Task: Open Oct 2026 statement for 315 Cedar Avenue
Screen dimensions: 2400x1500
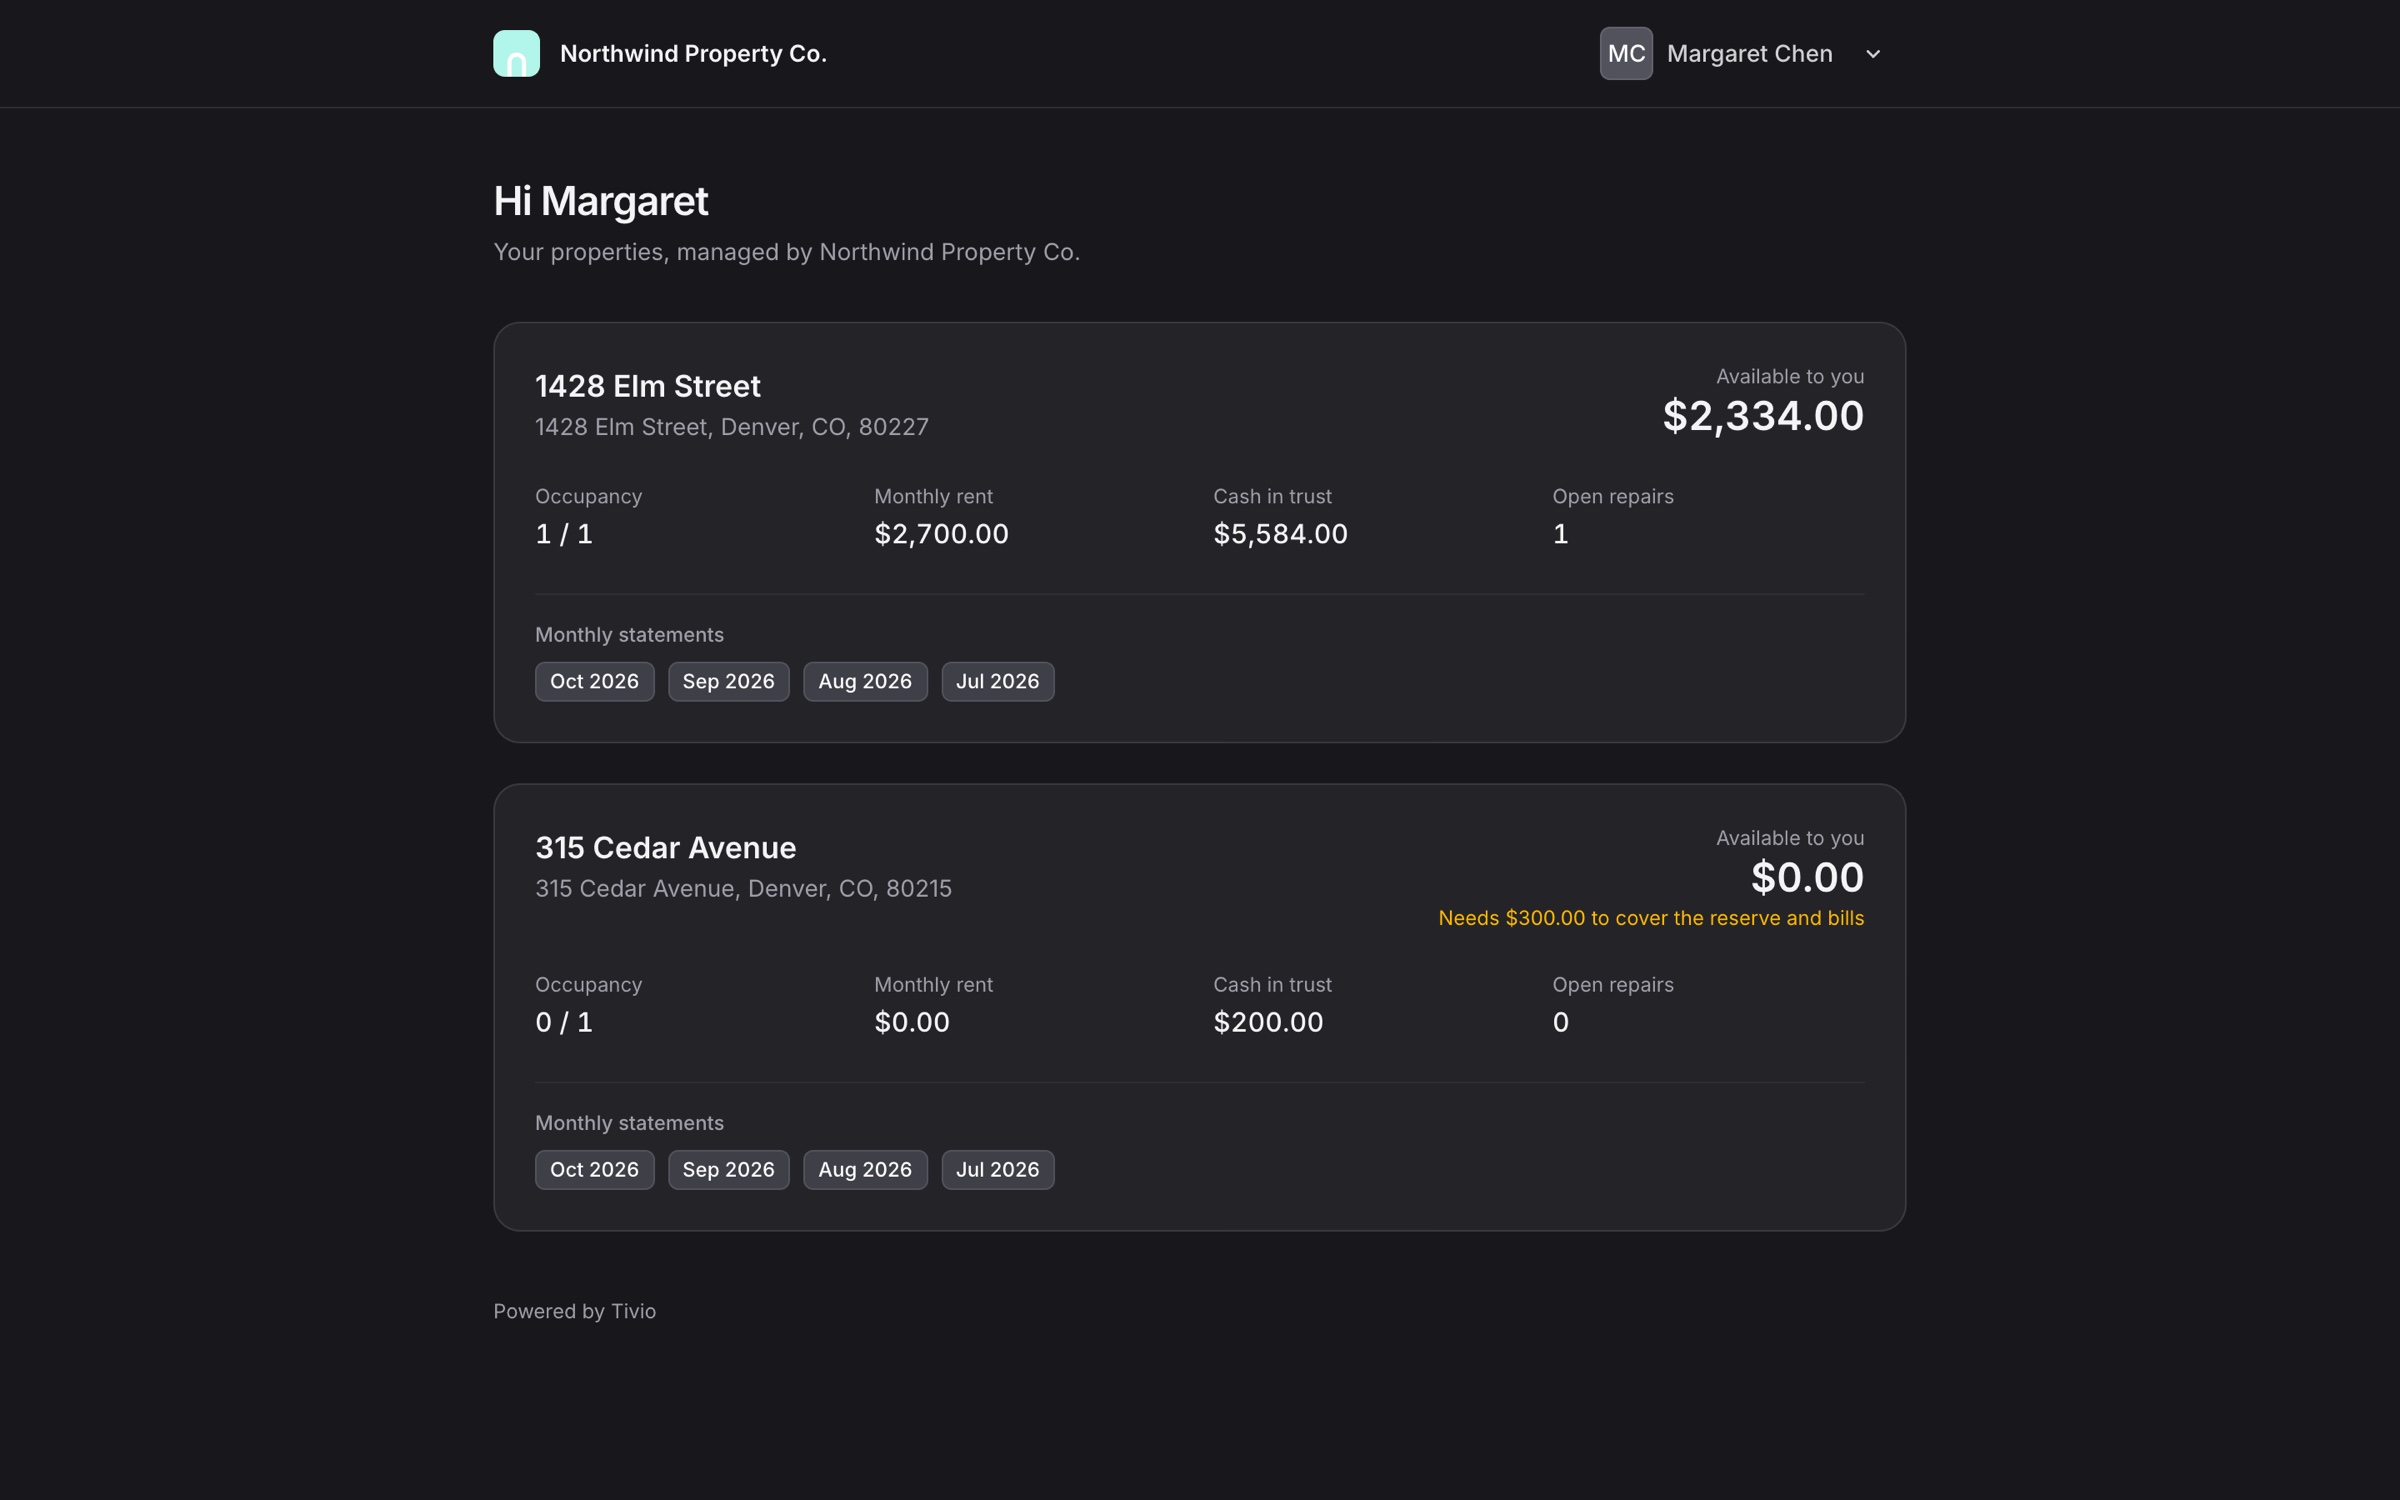Action: pyautogui.click(x=594, y=1169)
